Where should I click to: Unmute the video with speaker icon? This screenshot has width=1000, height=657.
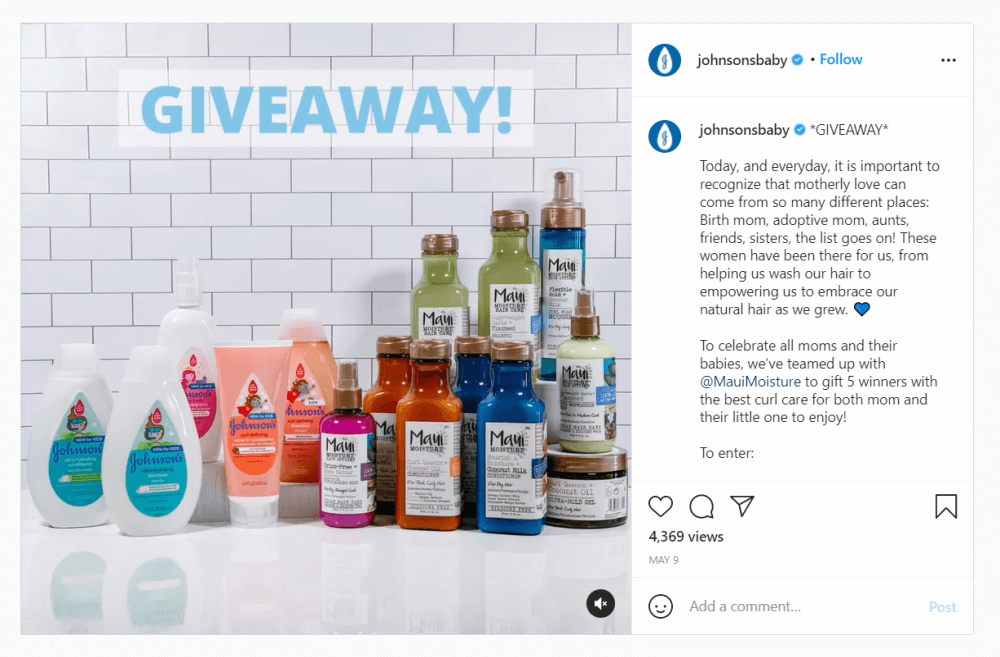click(600, 603)
